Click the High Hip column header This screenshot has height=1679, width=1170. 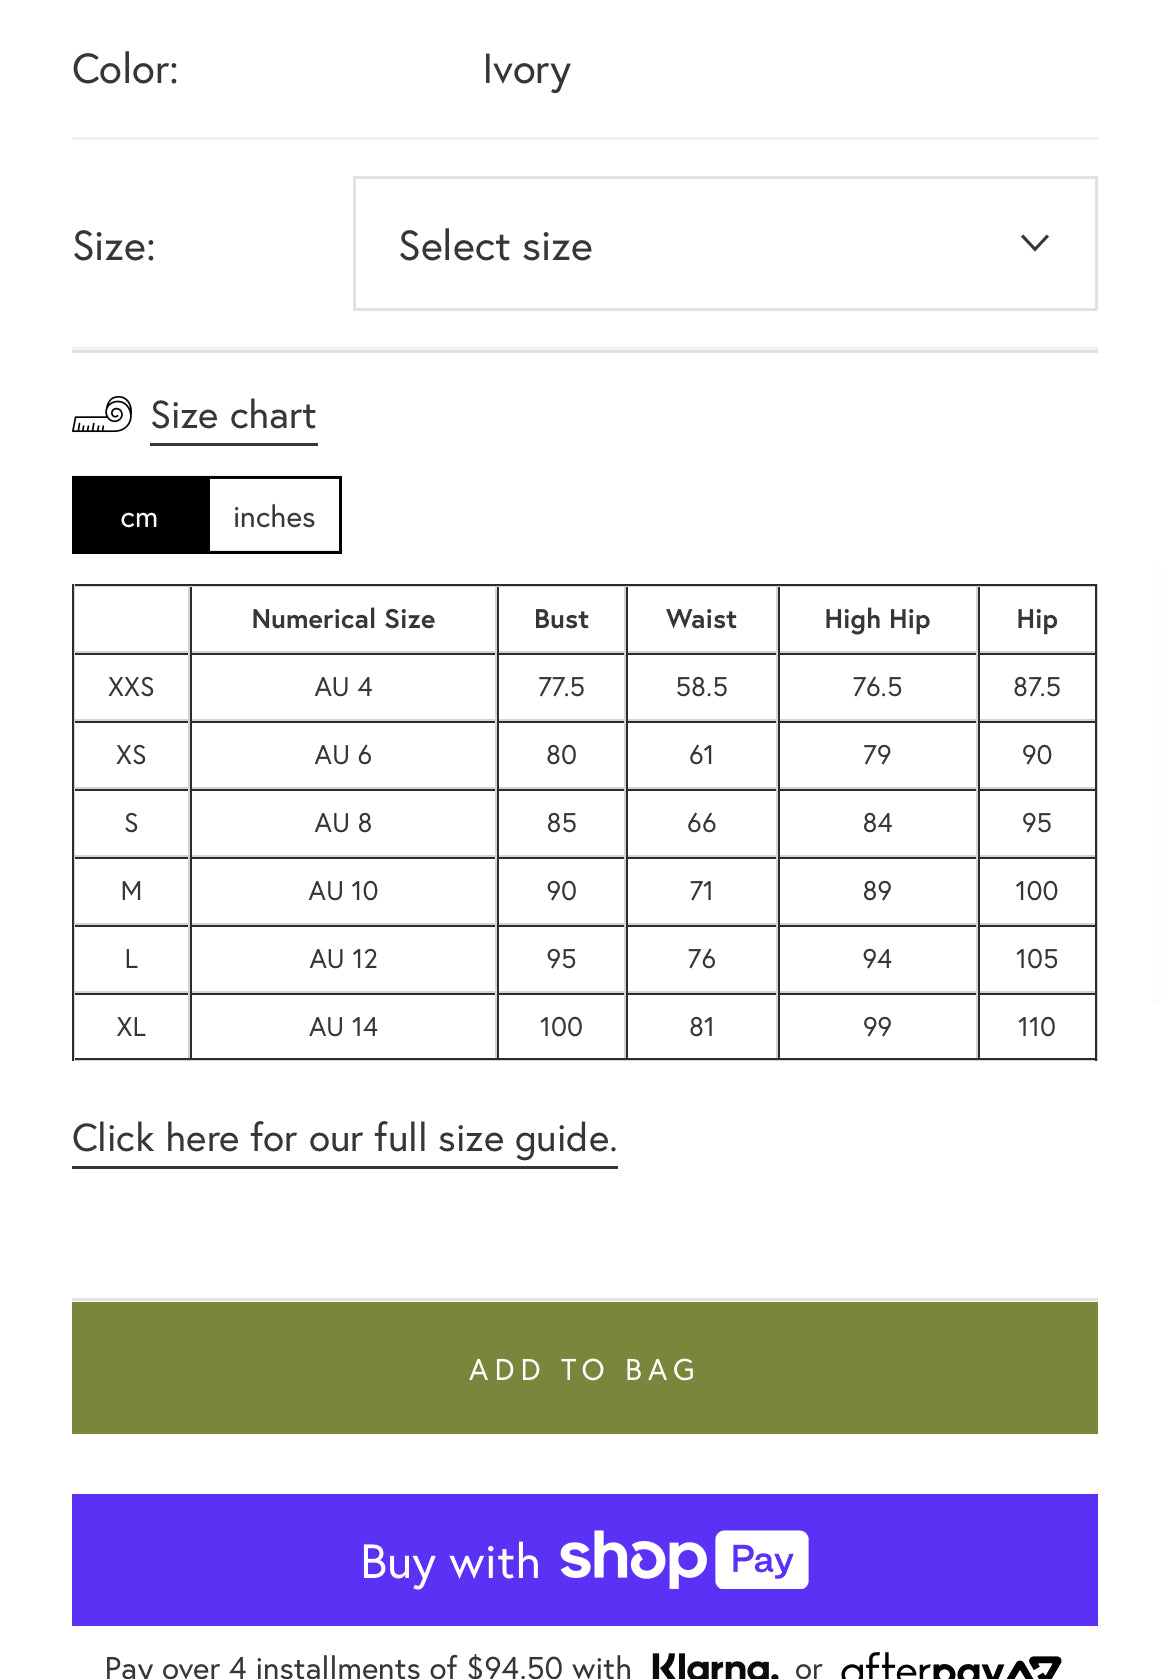pyautogui.click(x=877, y=619)
